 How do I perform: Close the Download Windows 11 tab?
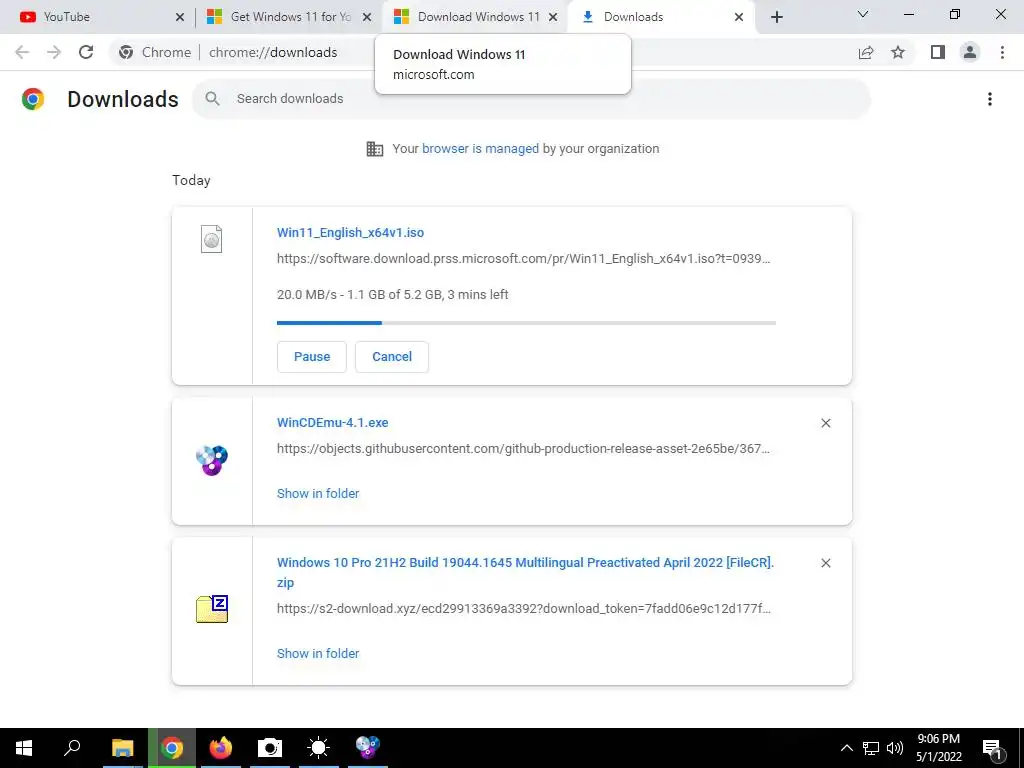click(553, 17)
